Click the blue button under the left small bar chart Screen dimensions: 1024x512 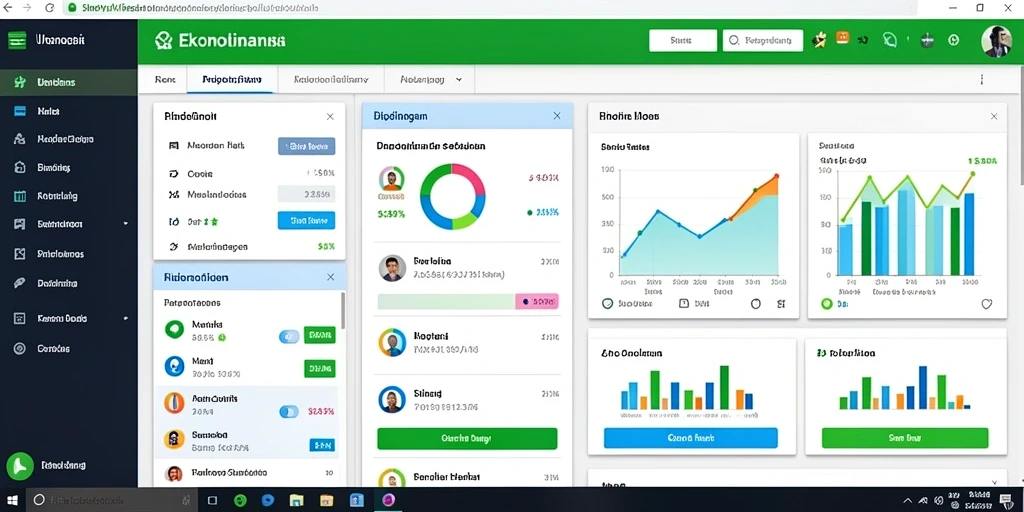pos(690,438)
